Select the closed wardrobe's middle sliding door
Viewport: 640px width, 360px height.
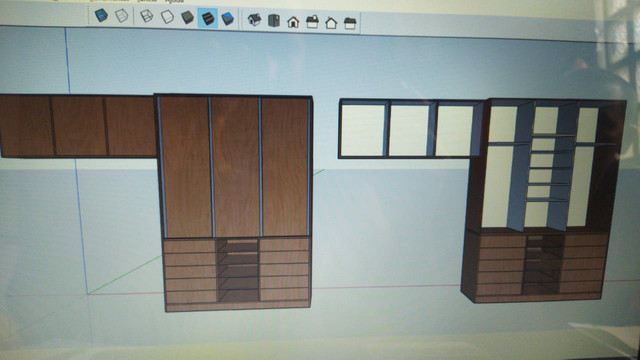(236, 167)
